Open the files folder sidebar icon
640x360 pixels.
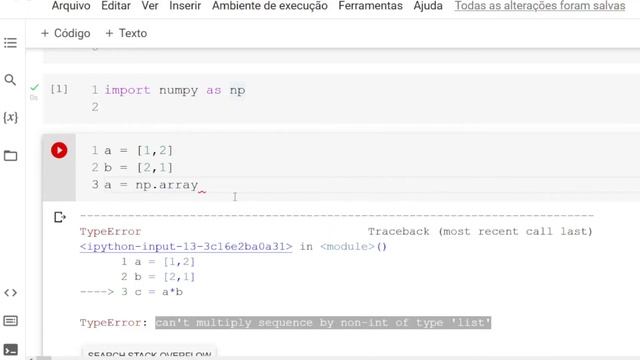click(x=10, y=156)
